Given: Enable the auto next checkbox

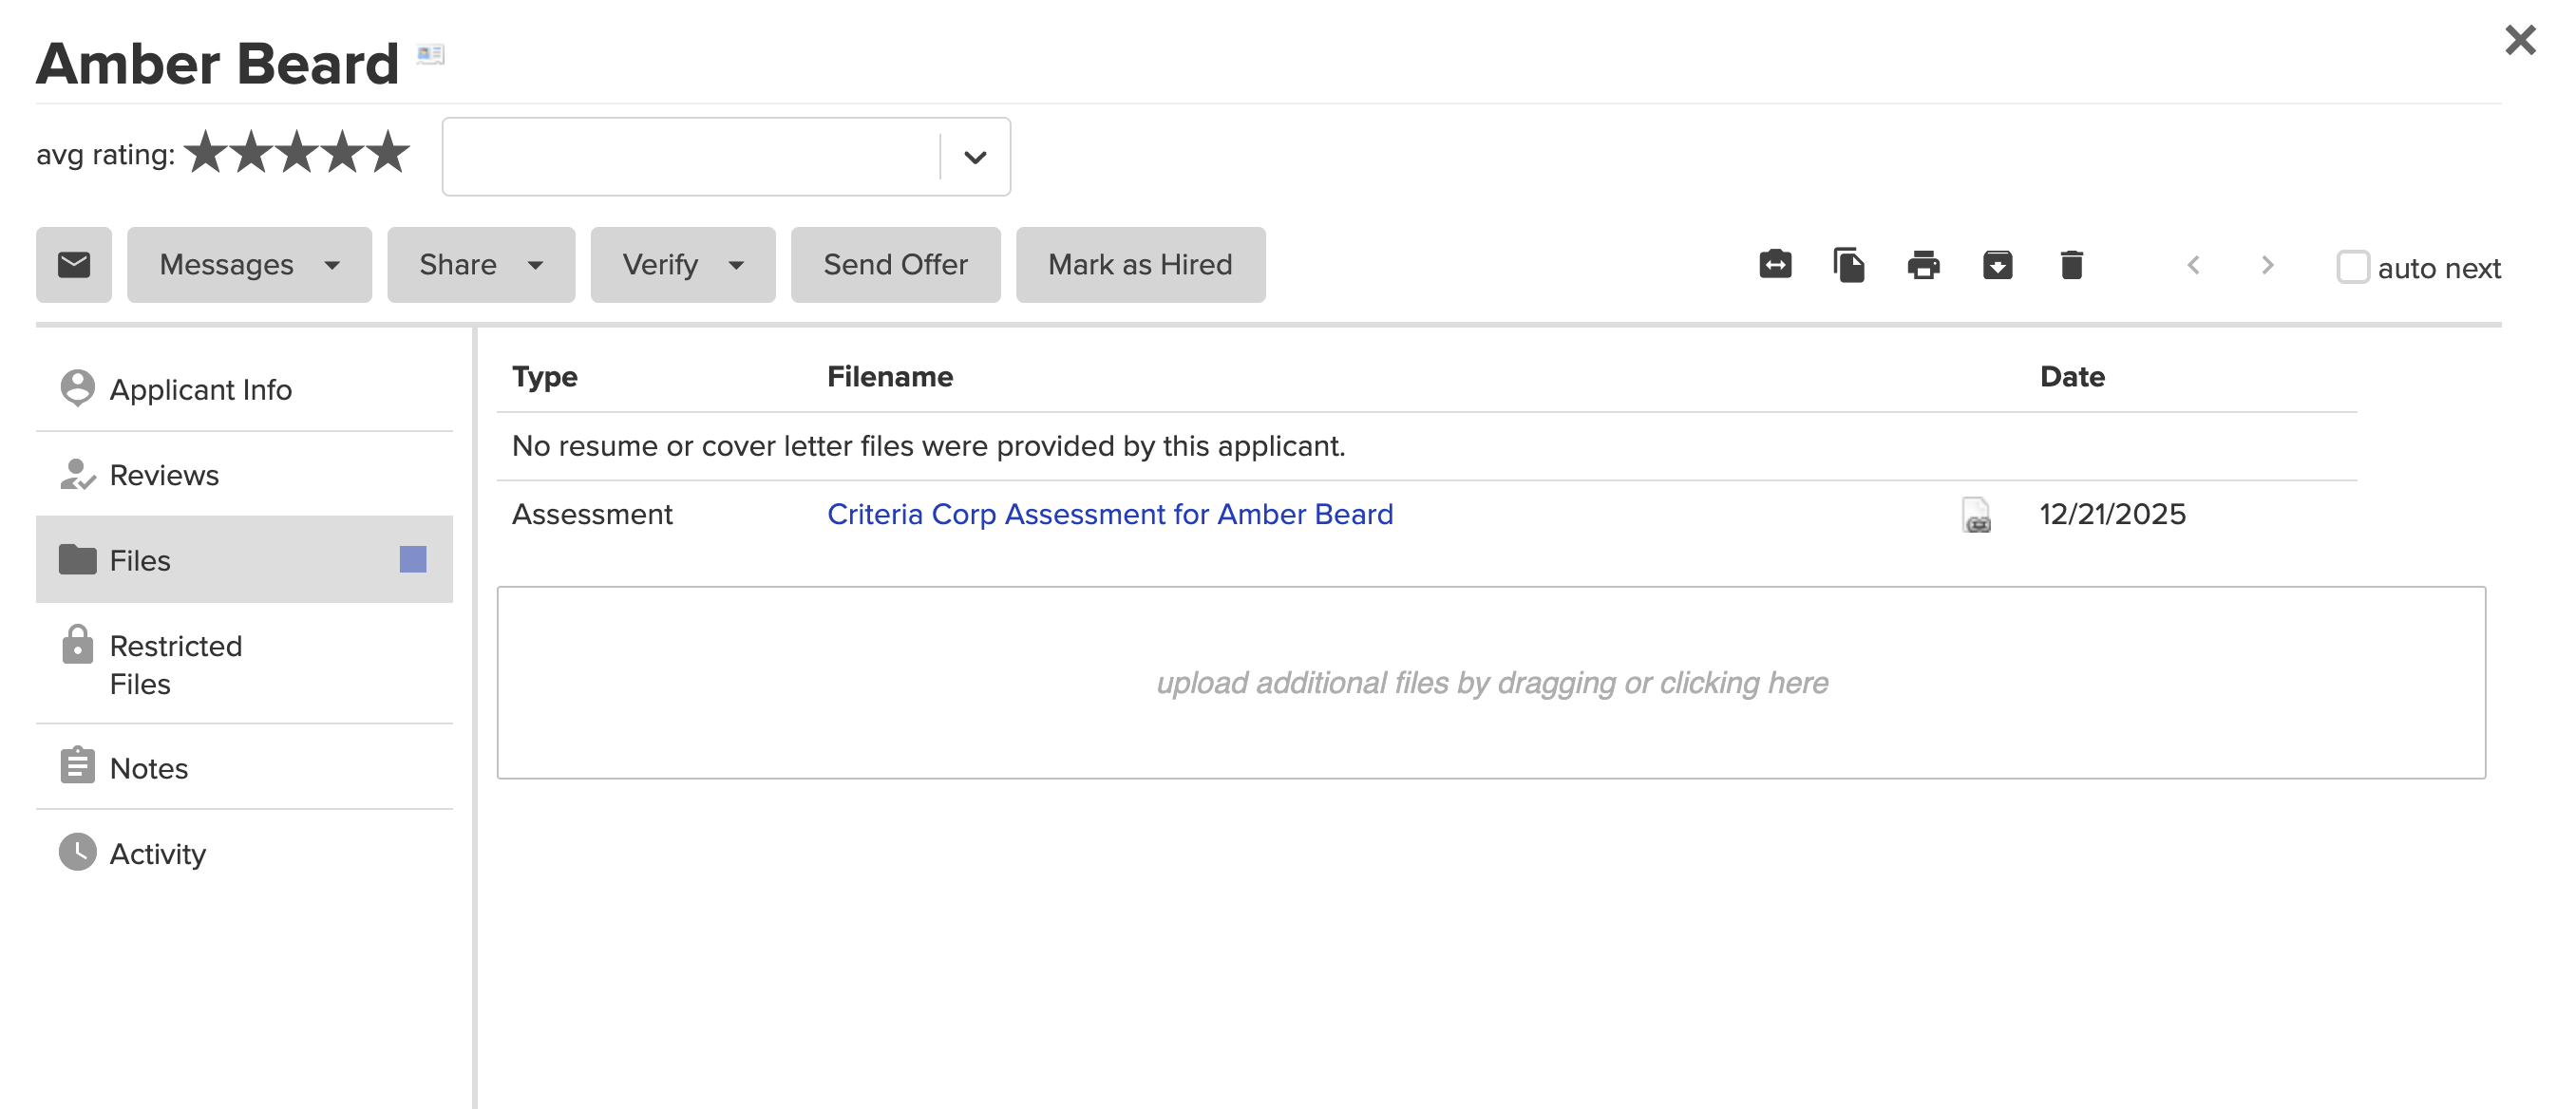Looking at the screenshot, I should point(2352,267).
